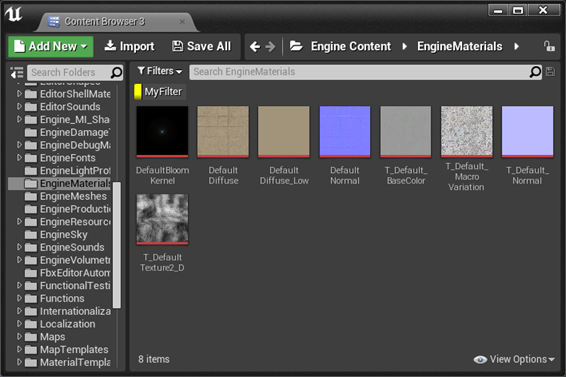Close the Content Browser 3 tab
This screenshot has height=377, width=566.
(x=182, y=22)
